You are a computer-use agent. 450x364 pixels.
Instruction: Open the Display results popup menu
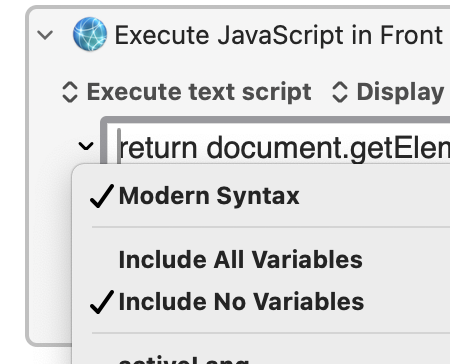(389, 92)
